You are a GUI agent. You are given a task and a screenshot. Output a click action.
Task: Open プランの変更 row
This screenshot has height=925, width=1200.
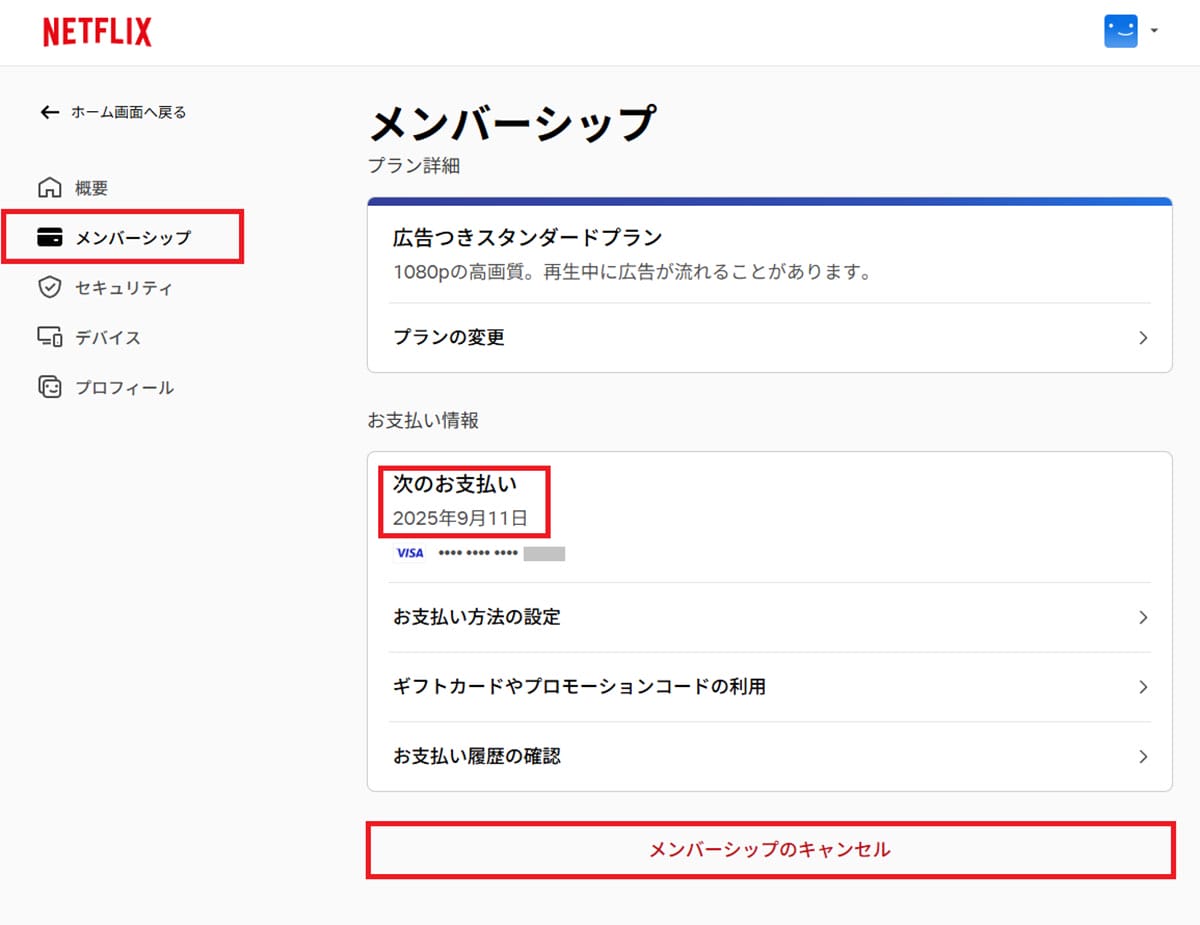[x=770, y=338]
